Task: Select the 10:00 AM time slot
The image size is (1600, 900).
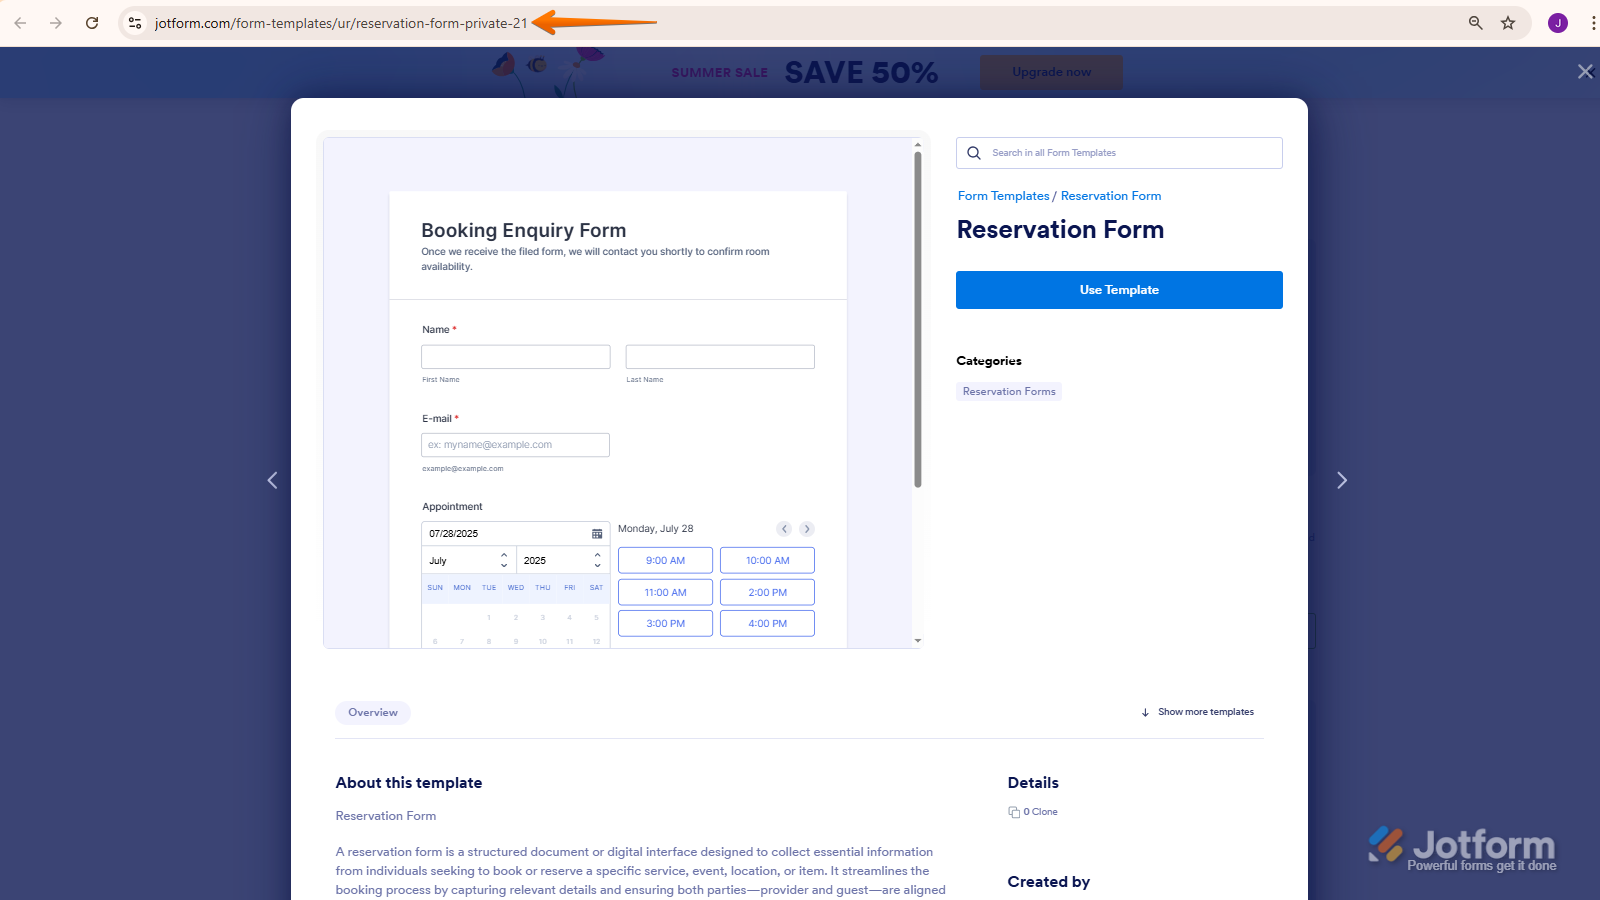Action: (x=767, y=561)
